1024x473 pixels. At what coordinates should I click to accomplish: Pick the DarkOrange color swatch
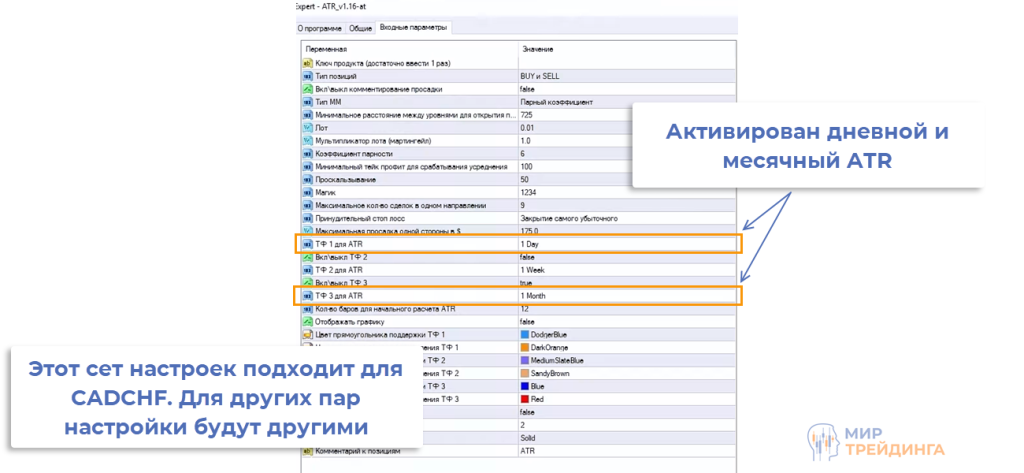(x=524, y=348)
